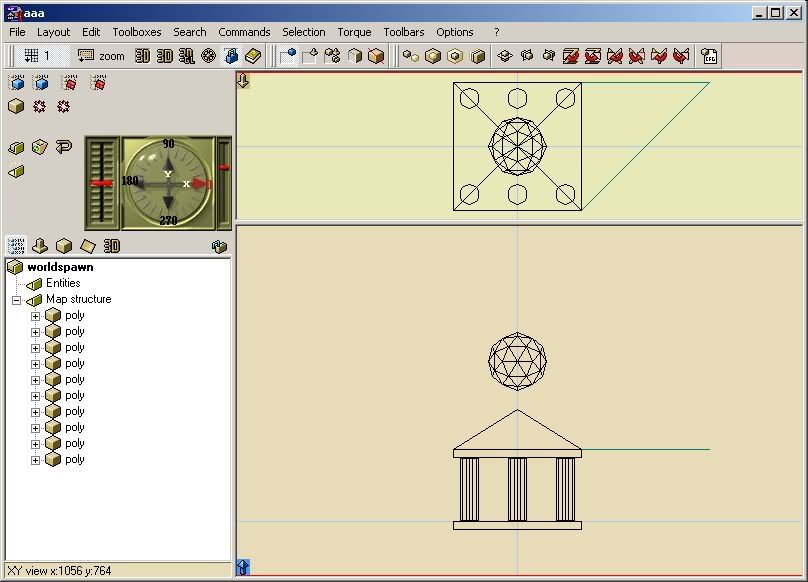
Task: Collapse the Map structure node
Action: point(16,300)
